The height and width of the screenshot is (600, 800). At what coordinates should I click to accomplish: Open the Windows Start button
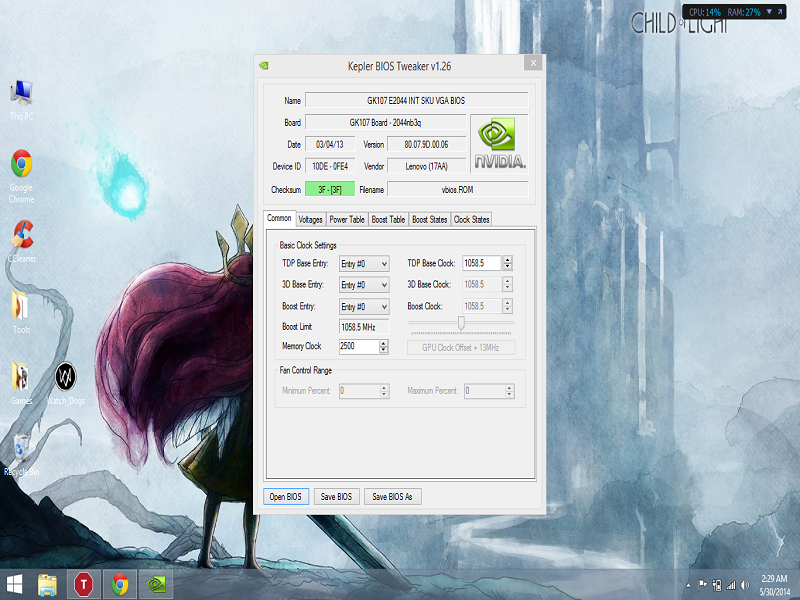tap(14, 585)
